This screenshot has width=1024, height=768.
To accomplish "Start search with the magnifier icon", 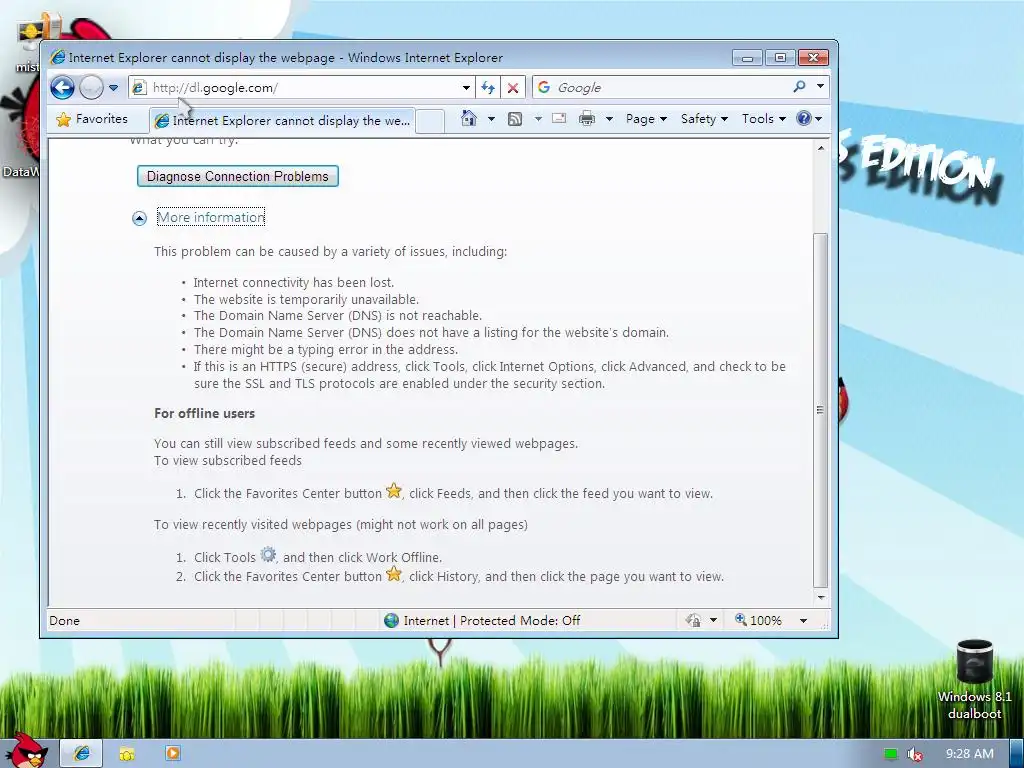I will [x=799, y=86].
